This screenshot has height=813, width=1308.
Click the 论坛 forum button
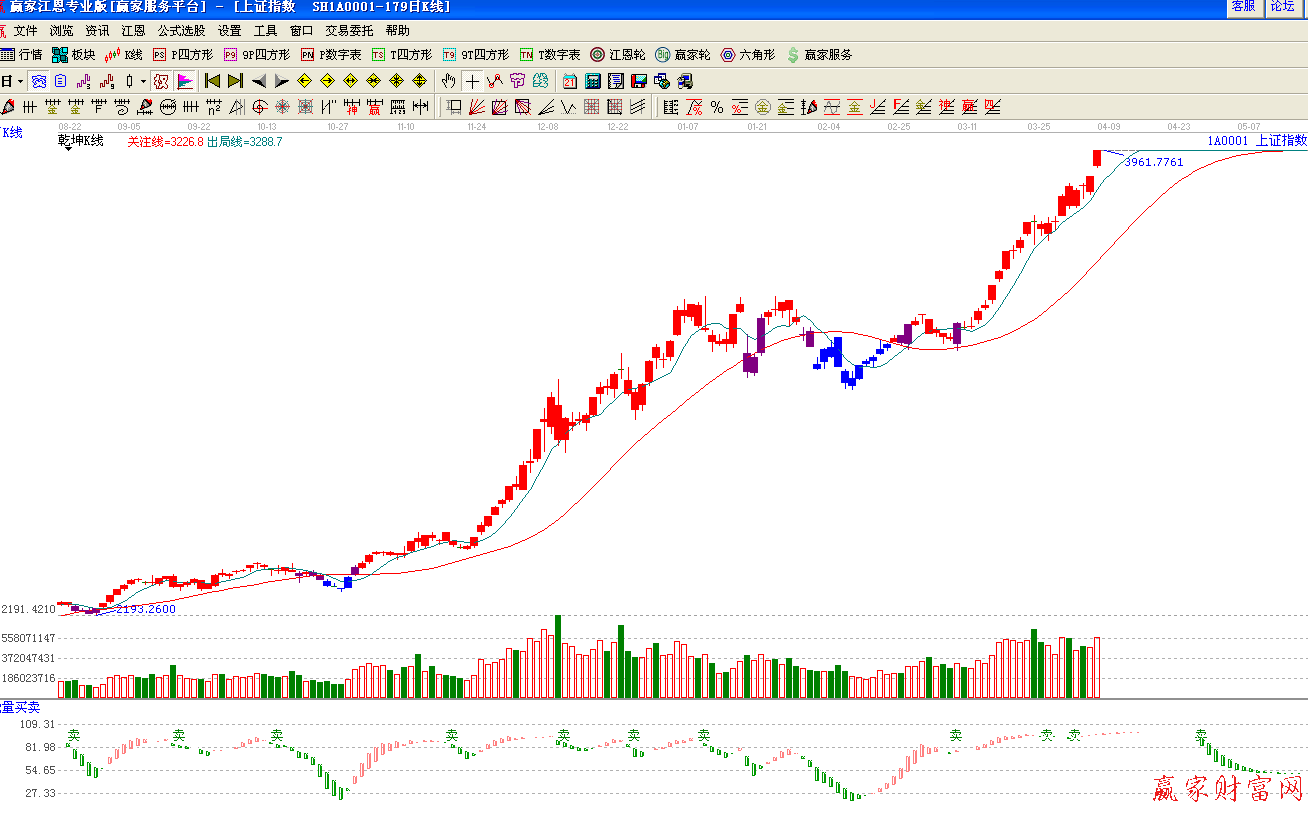coord(1283,7)
